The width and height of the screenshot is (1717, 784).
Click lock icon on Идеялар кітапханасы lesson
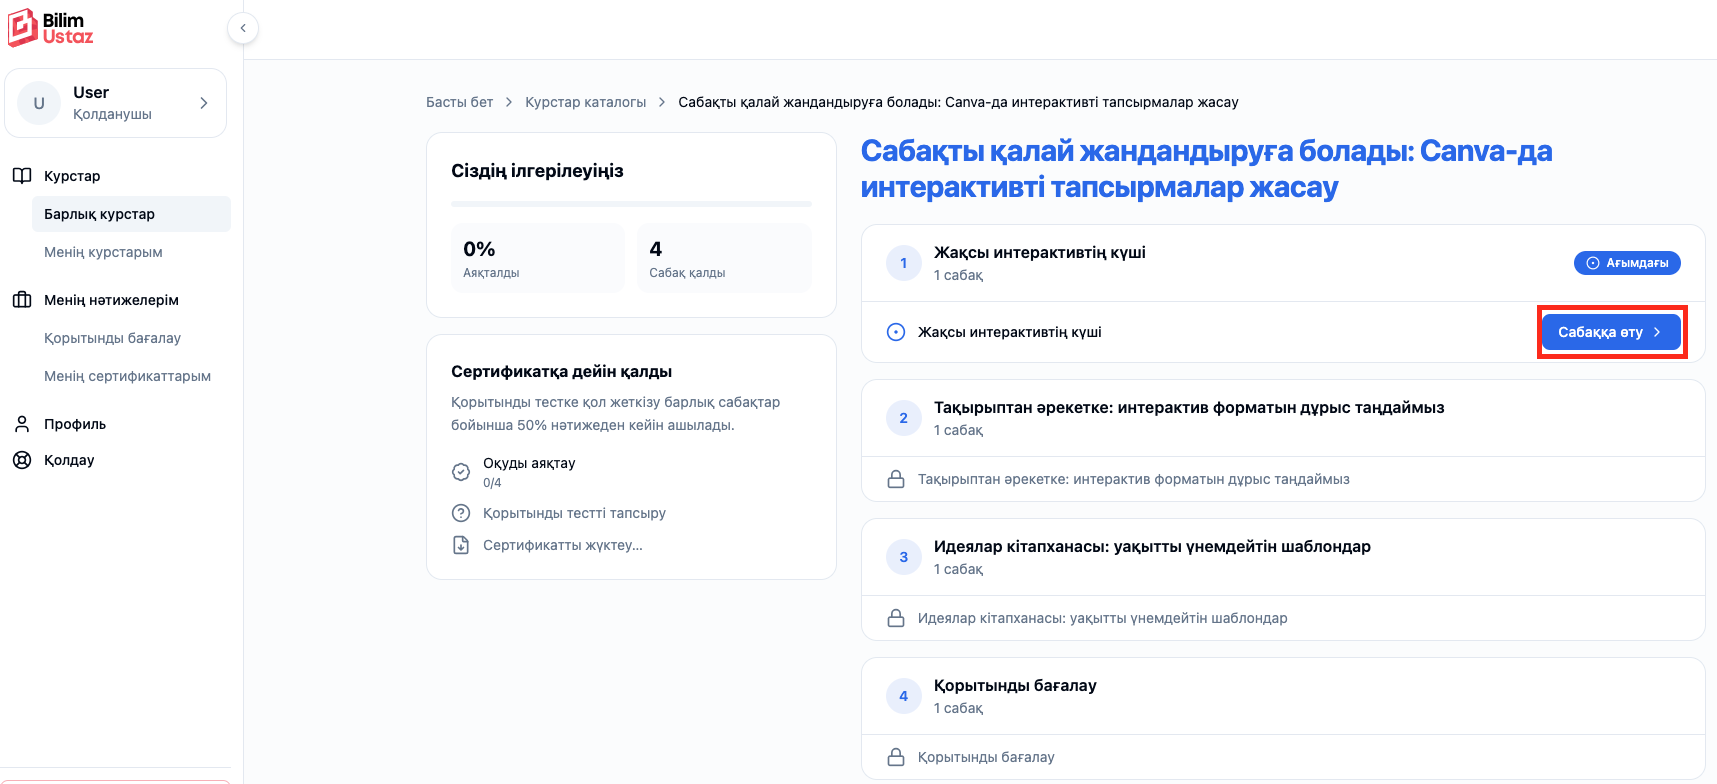pos(896,618)
